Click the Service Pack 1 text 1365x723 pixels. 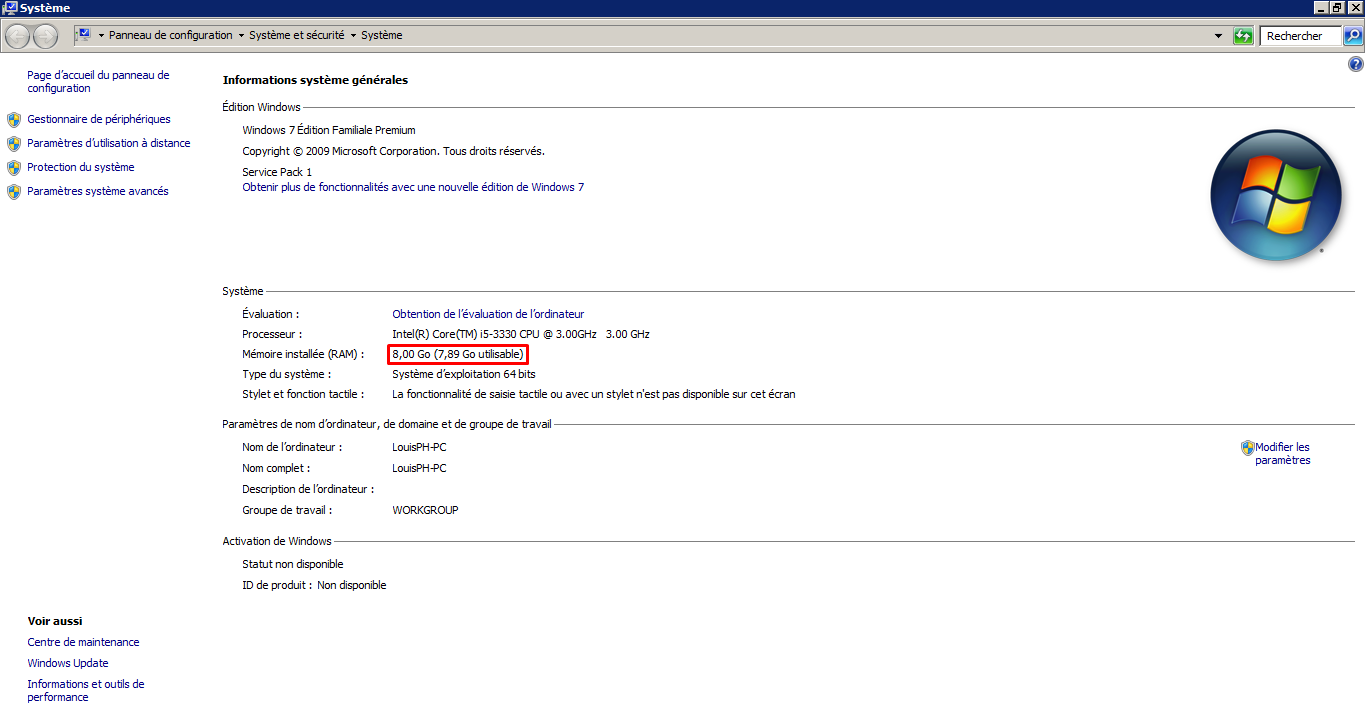[277, 172]
